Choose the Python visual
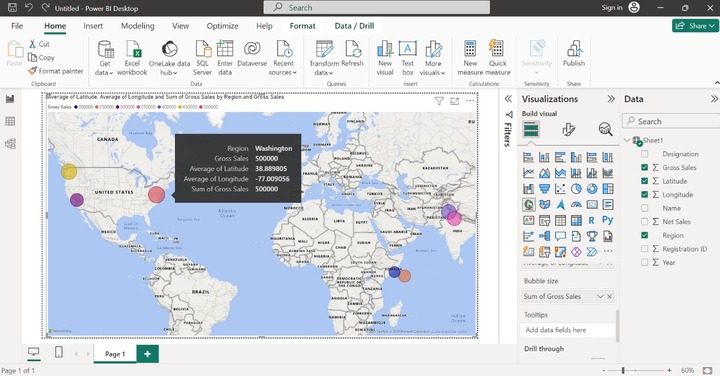The width and height of the screenshot is (720, 376). 608,220
